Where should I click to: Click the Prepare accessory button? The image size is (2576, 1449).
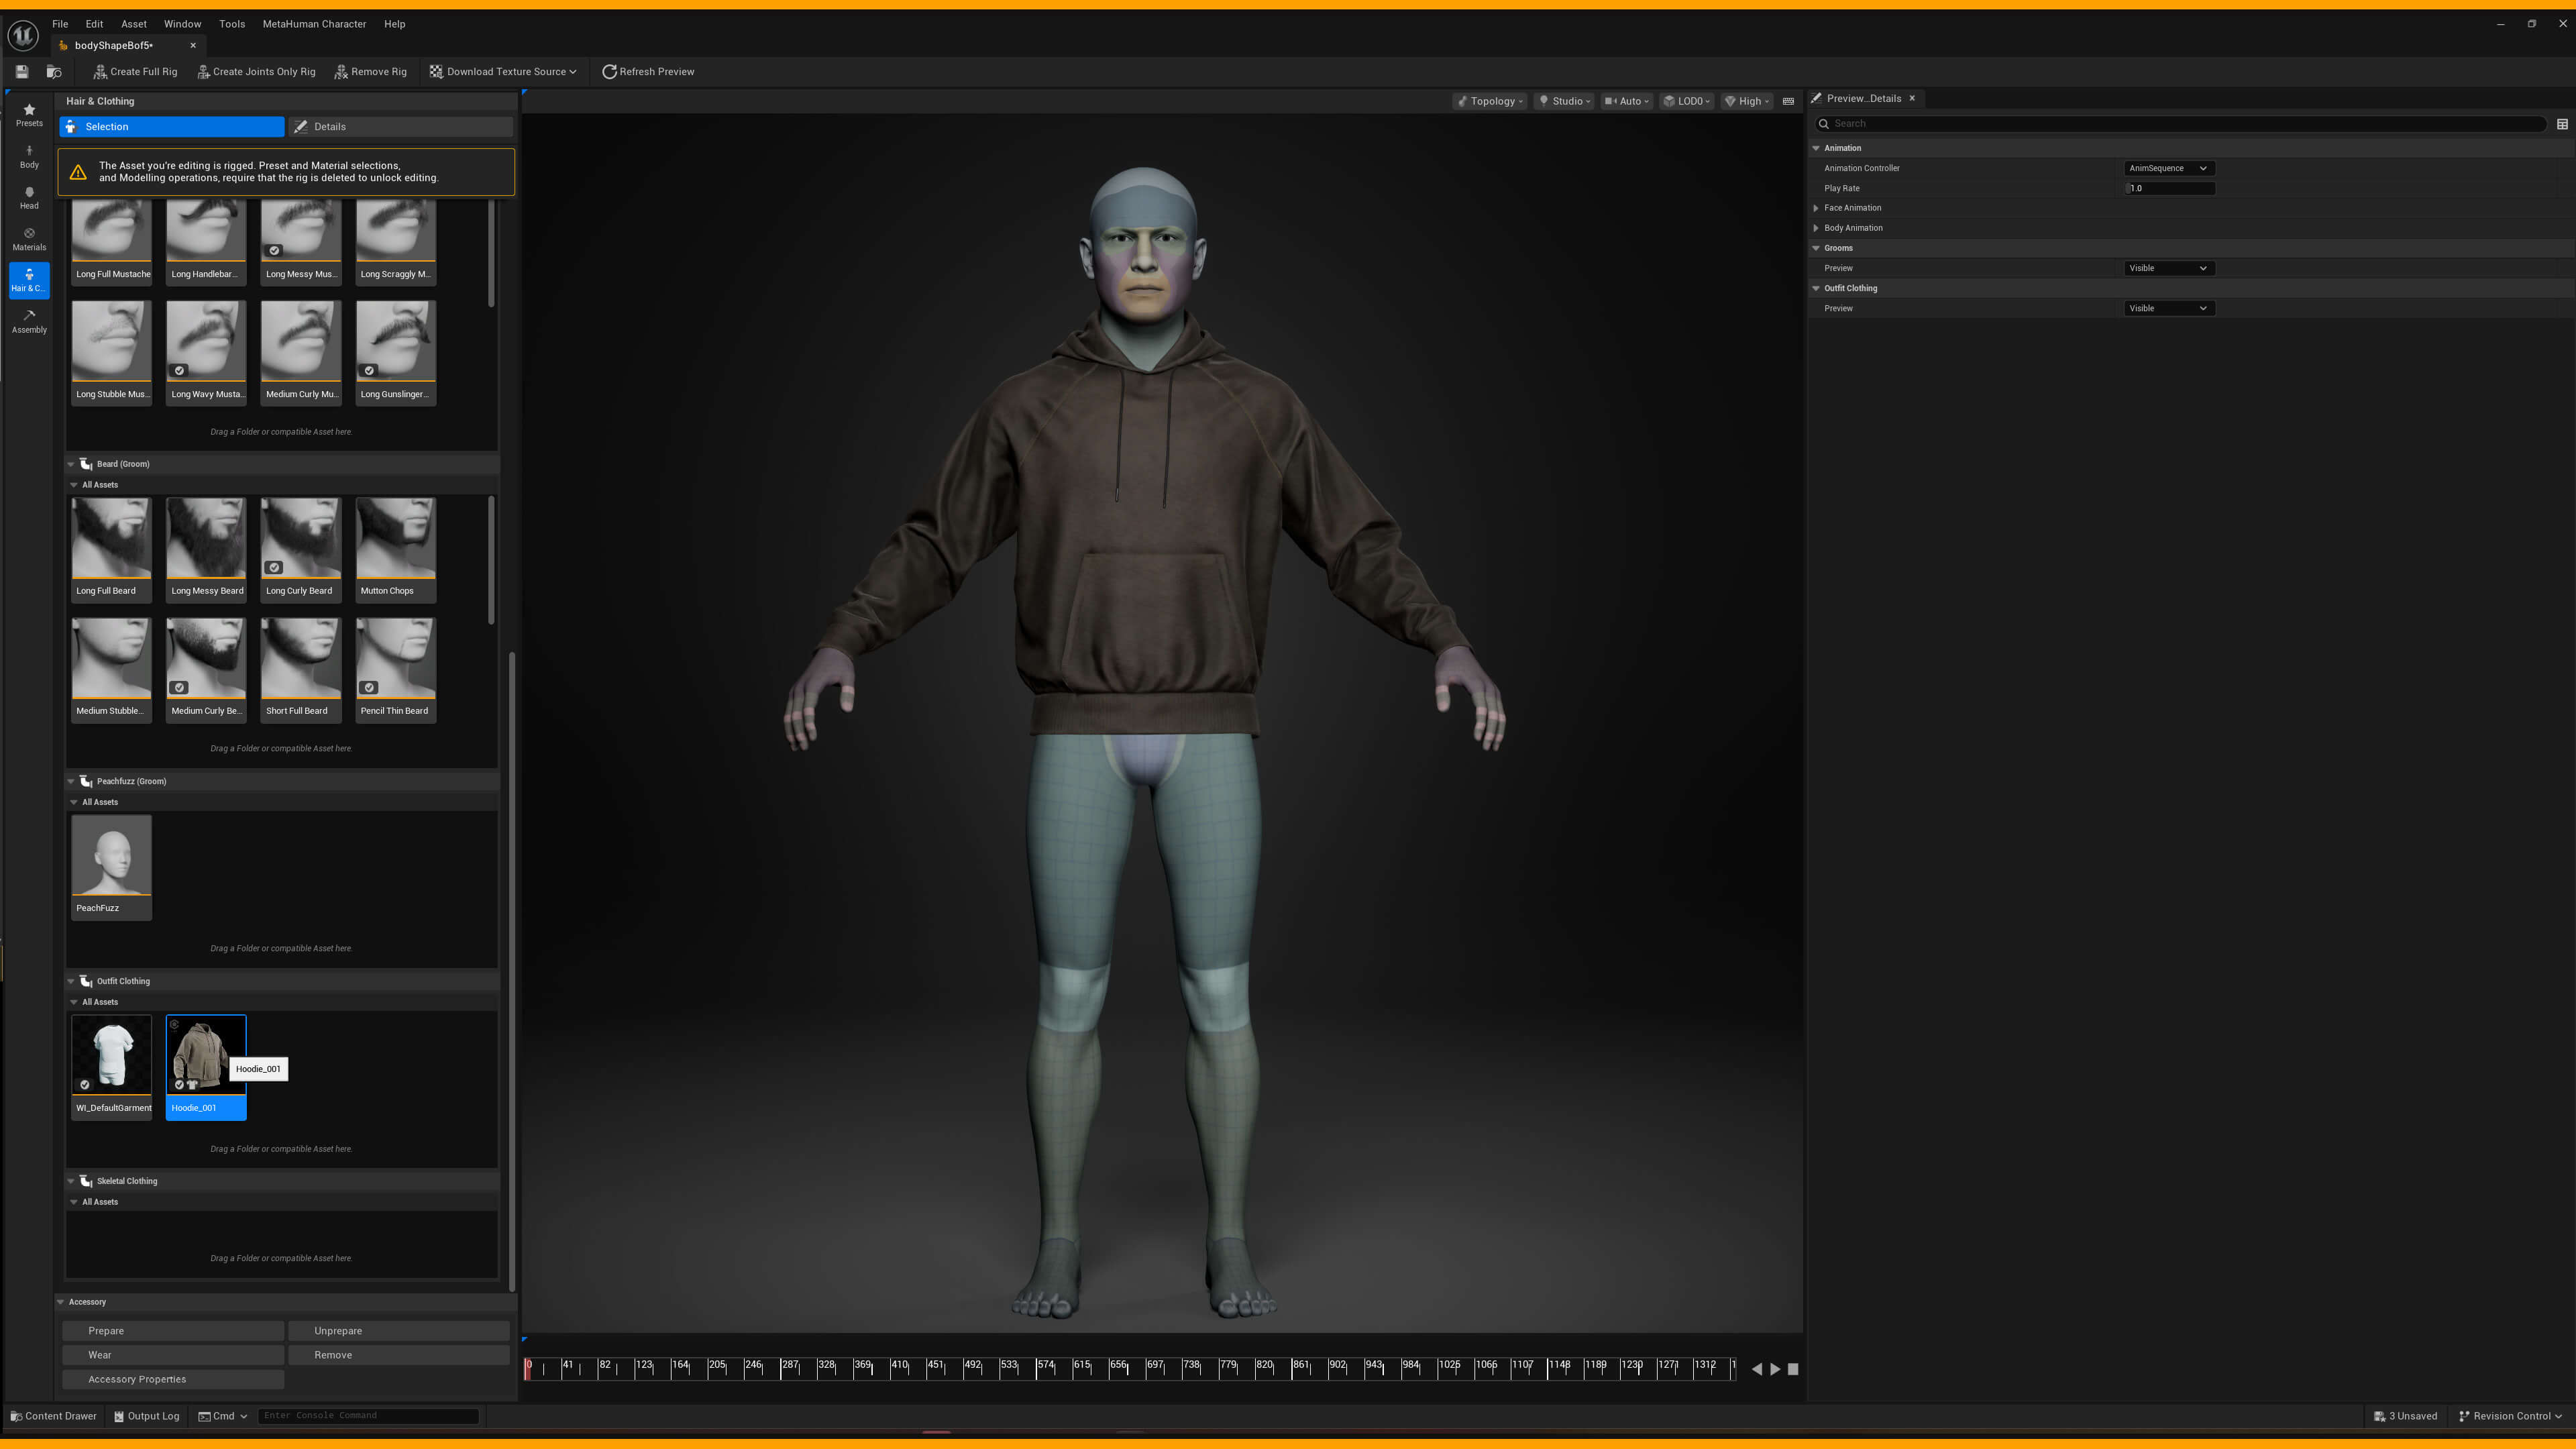pos(173,1331)
